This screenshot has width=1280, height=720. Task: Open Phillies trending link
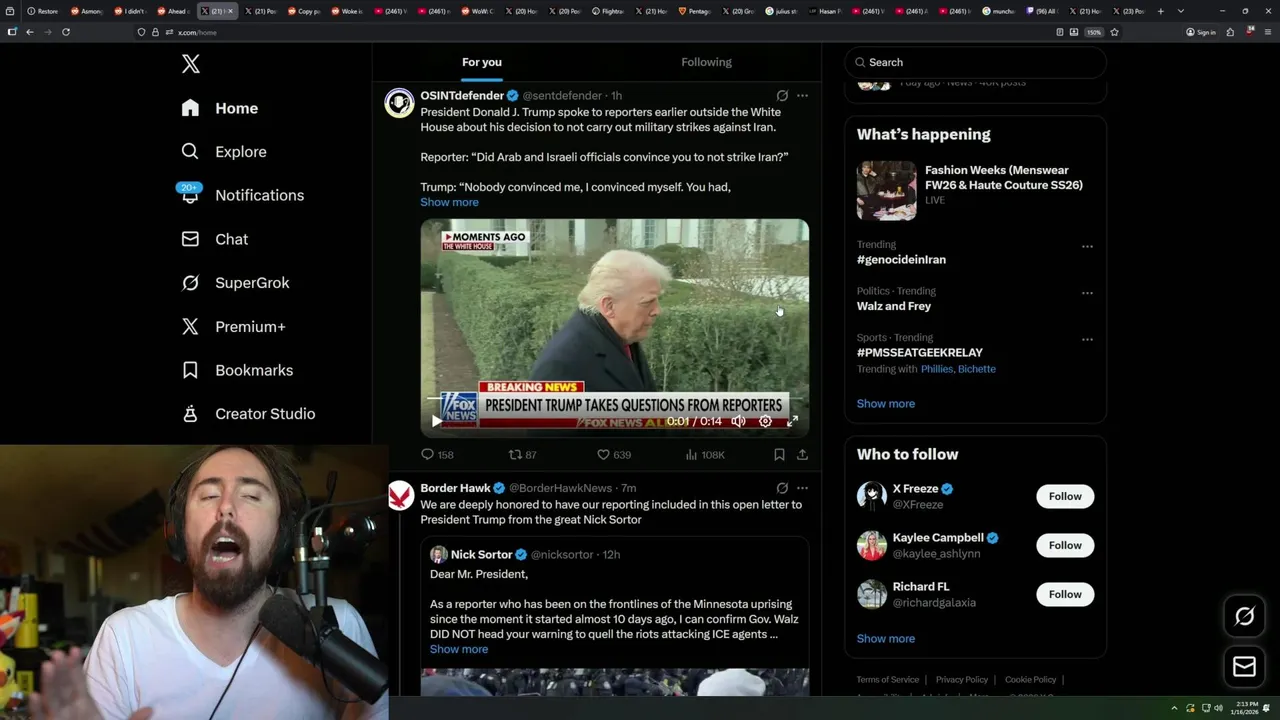[936, 369]
